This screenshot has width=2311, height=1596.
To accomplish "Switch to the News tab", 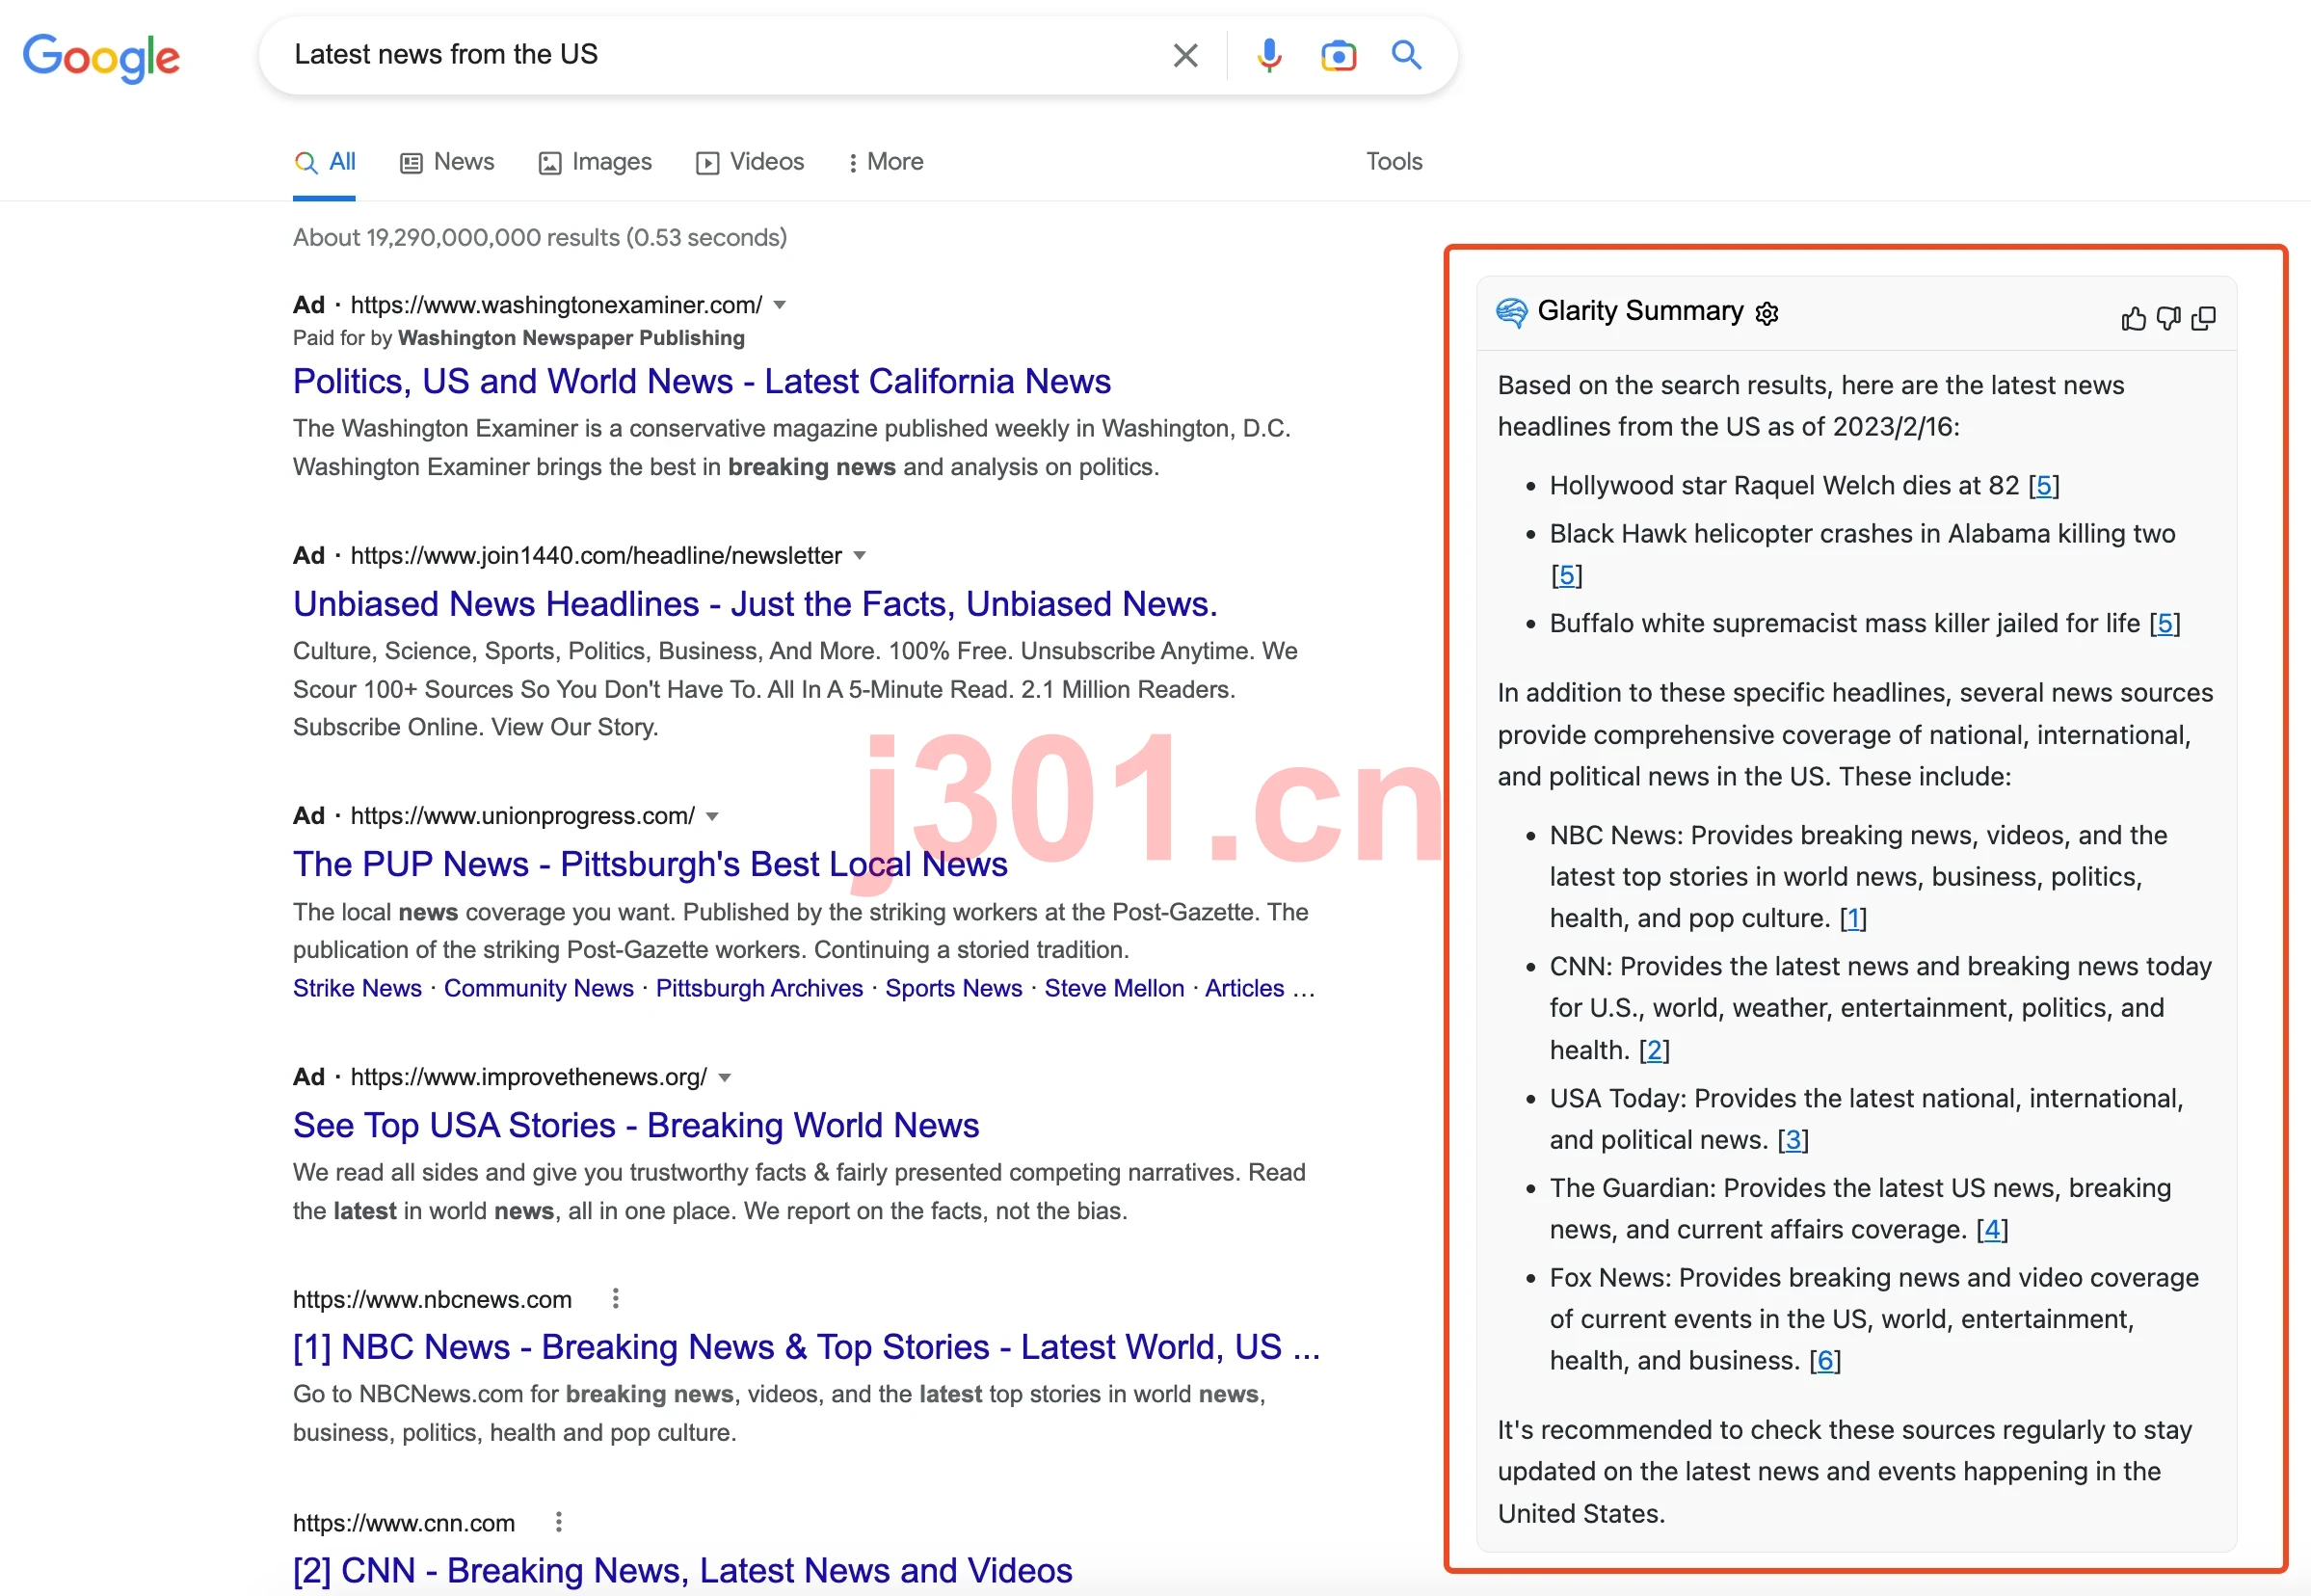I will 447,162.
